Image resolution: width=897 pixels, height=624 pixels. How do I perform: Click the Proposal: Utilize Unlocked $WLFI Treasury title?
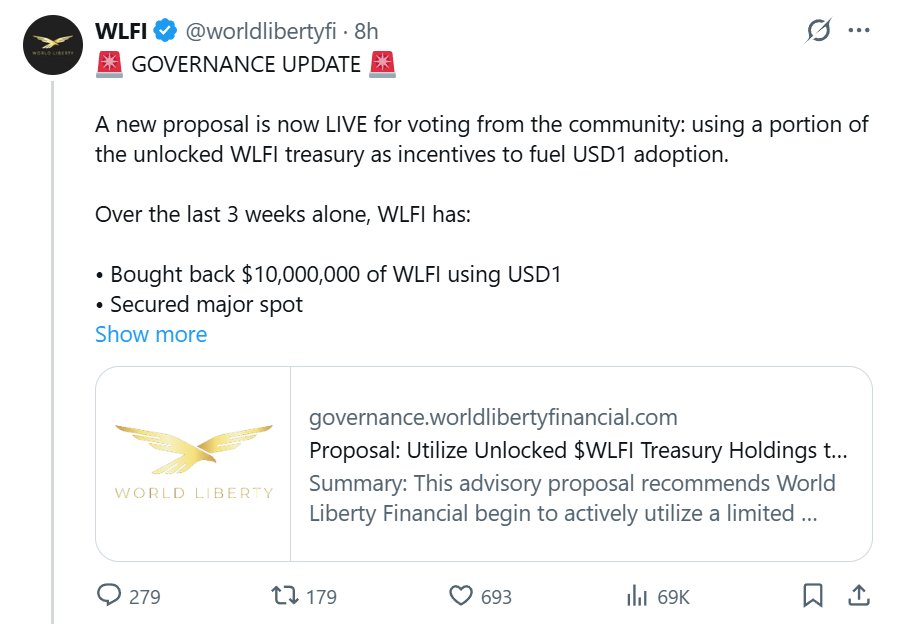(x=578, y=450)
